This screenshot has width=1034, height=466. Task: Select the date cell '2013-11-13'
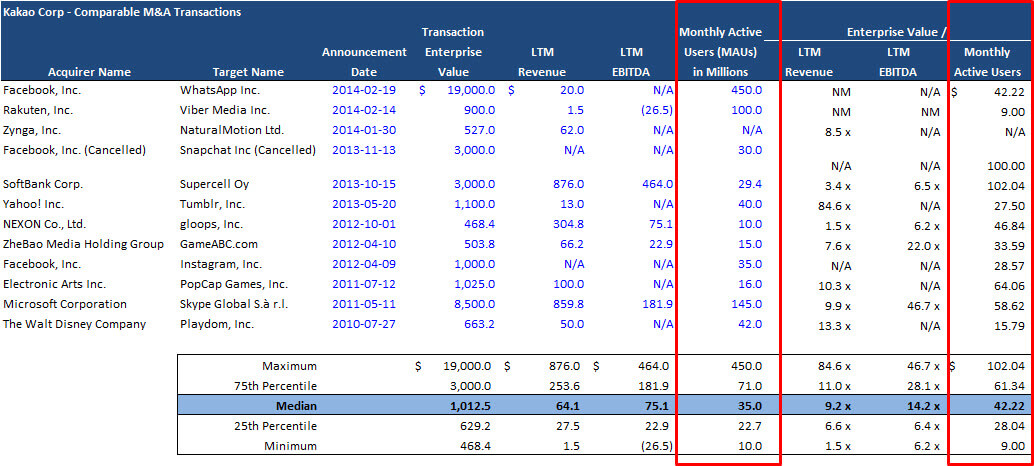click(364, 150)
